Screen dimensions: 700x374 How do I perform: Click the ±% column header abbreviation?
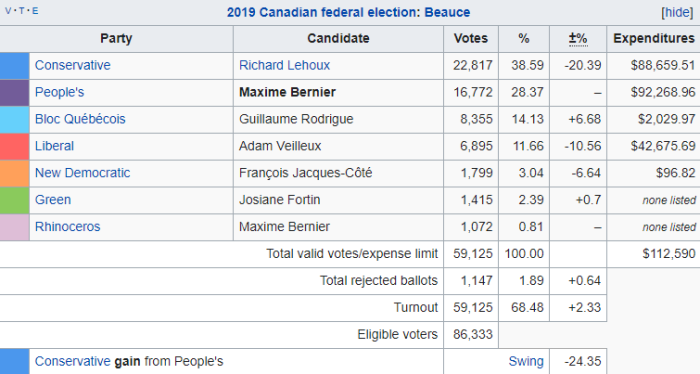pos(578,39)
